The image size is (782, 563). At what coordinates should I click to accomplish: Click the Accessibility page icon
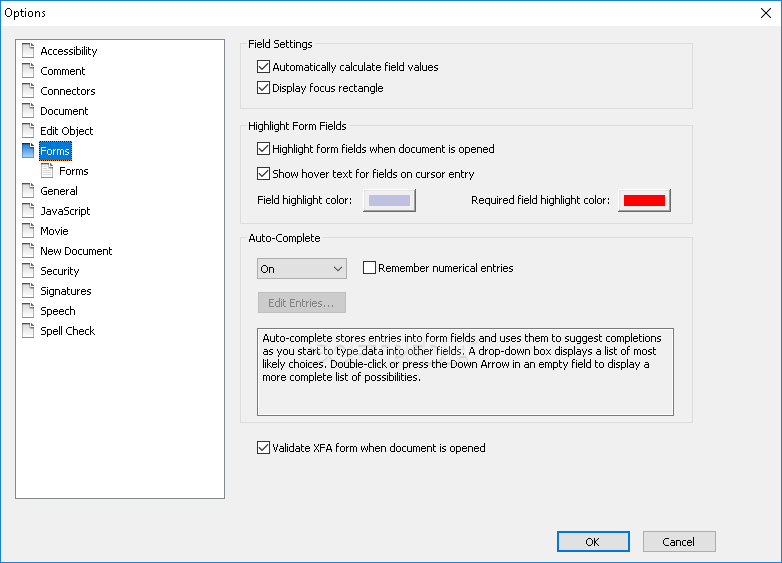(28, 50)
